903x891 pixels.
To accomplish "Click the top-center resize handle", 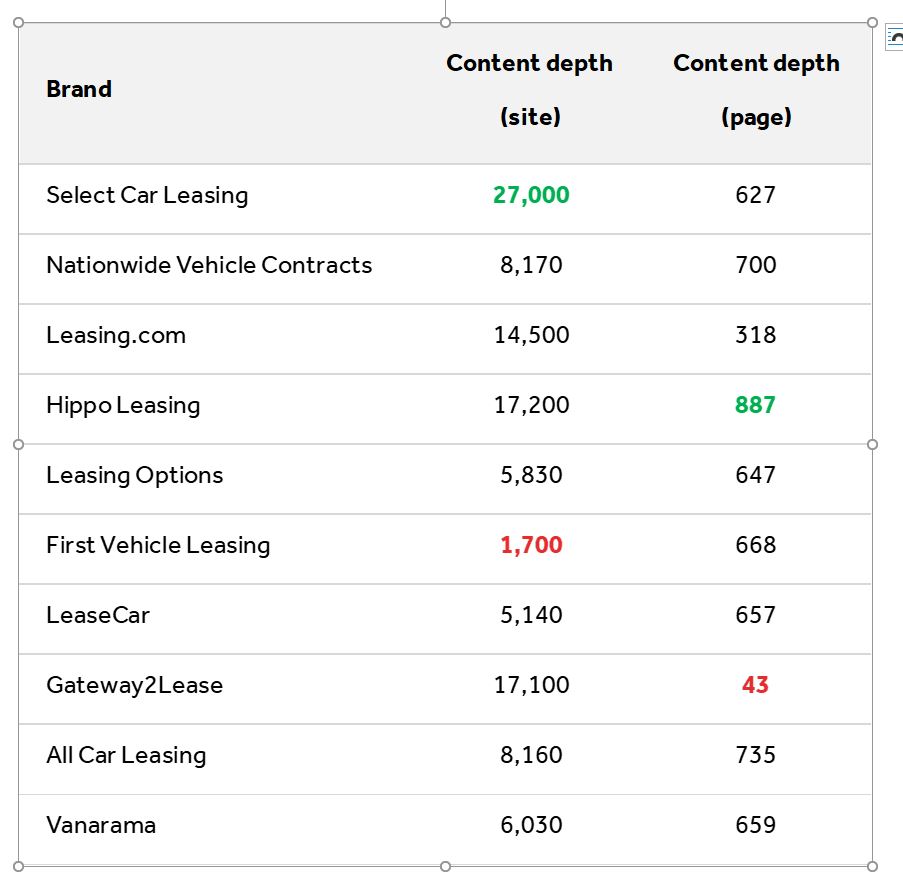I will pos(445,22).
